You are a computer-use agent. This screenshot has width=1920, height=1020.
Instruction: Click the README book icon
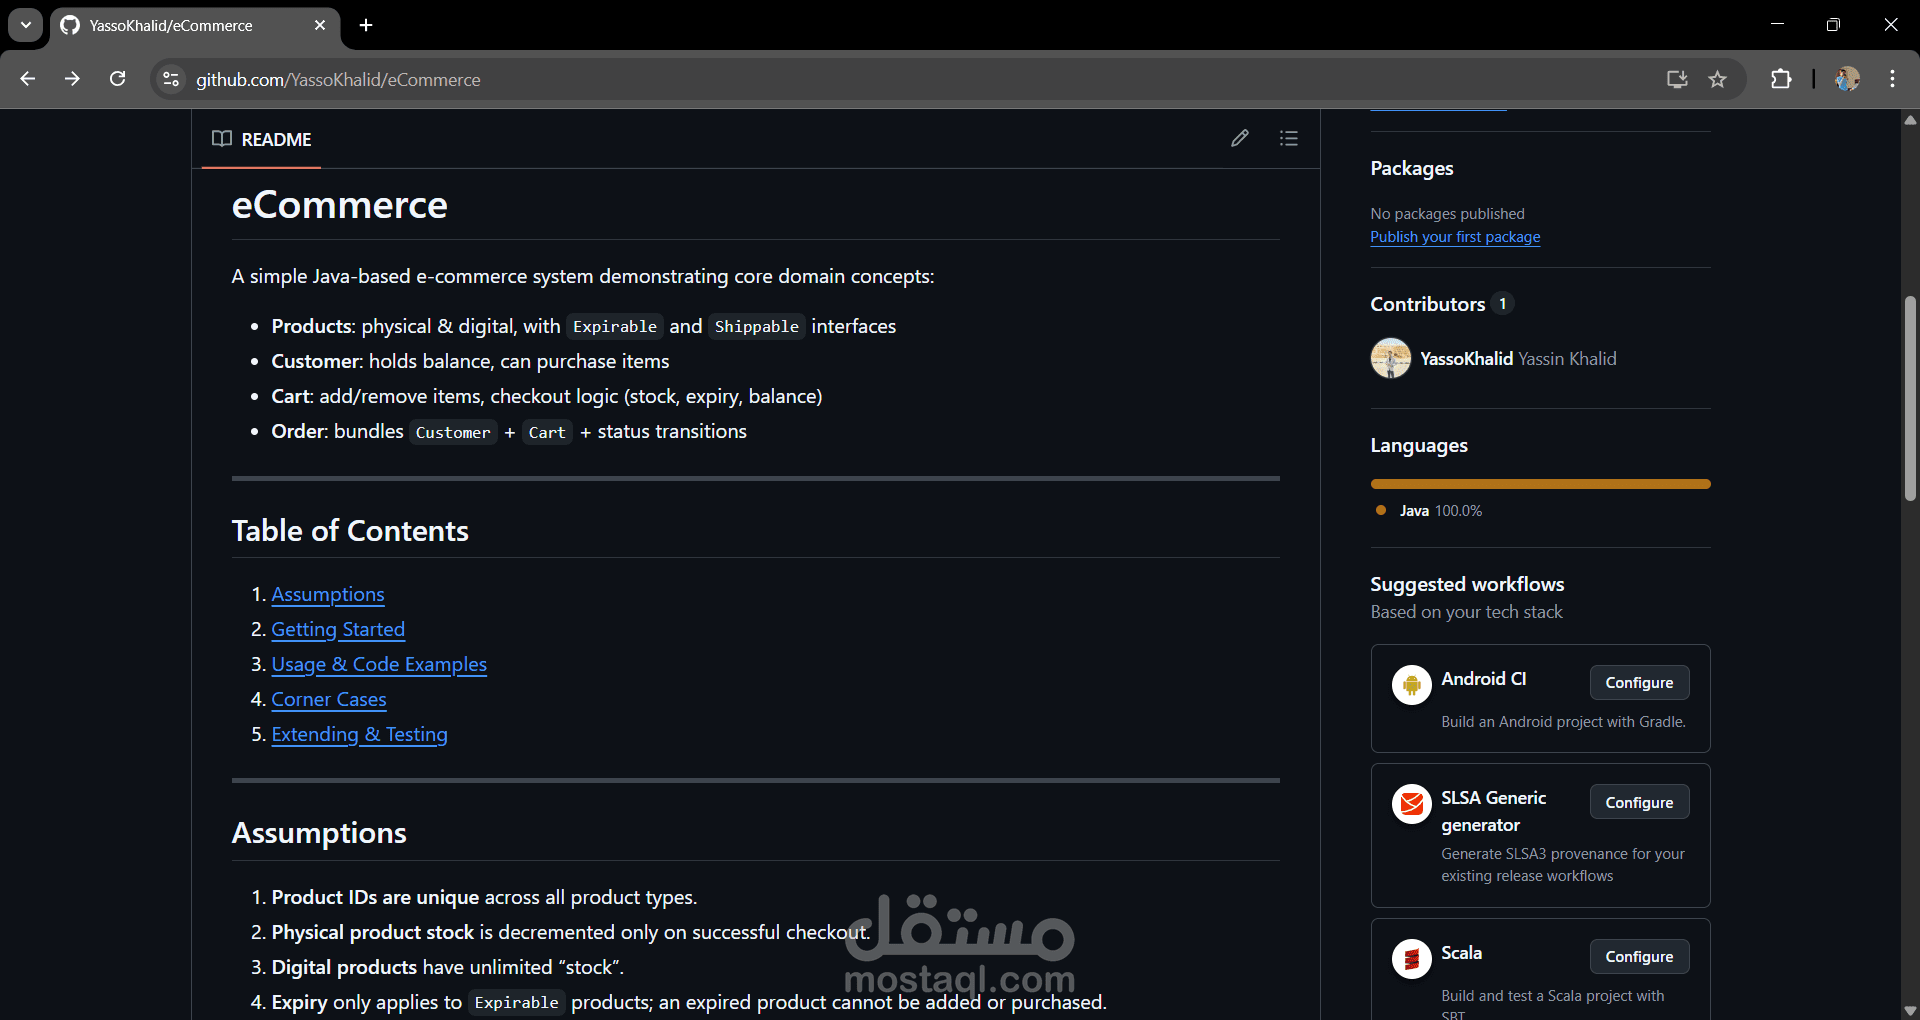(x=221, y=139)
